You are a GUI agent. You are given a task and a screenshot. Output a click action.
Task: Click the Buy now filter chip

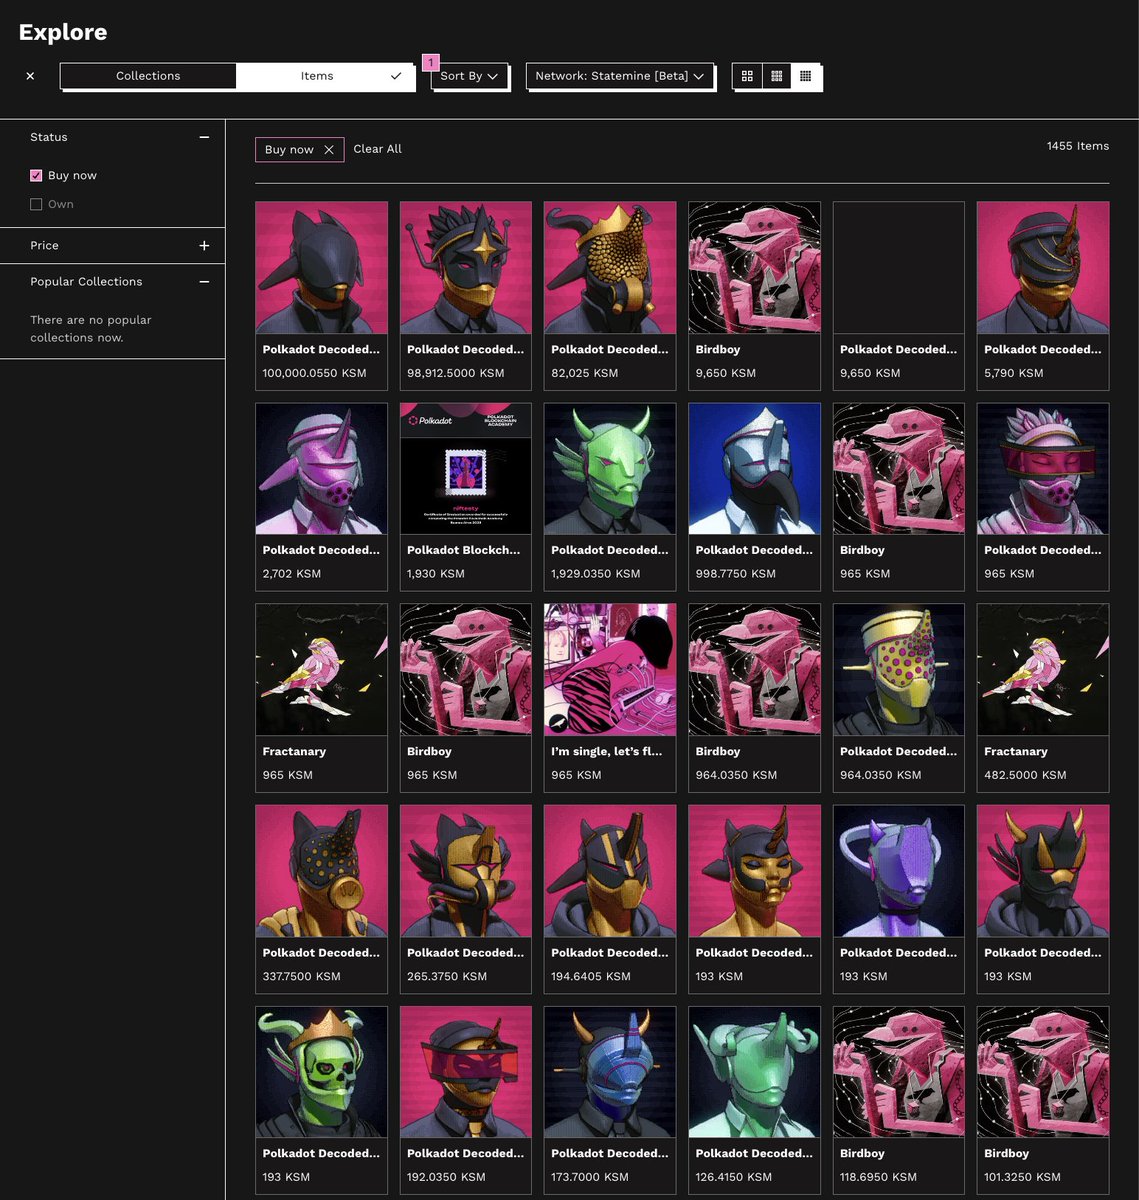point(300,150)
